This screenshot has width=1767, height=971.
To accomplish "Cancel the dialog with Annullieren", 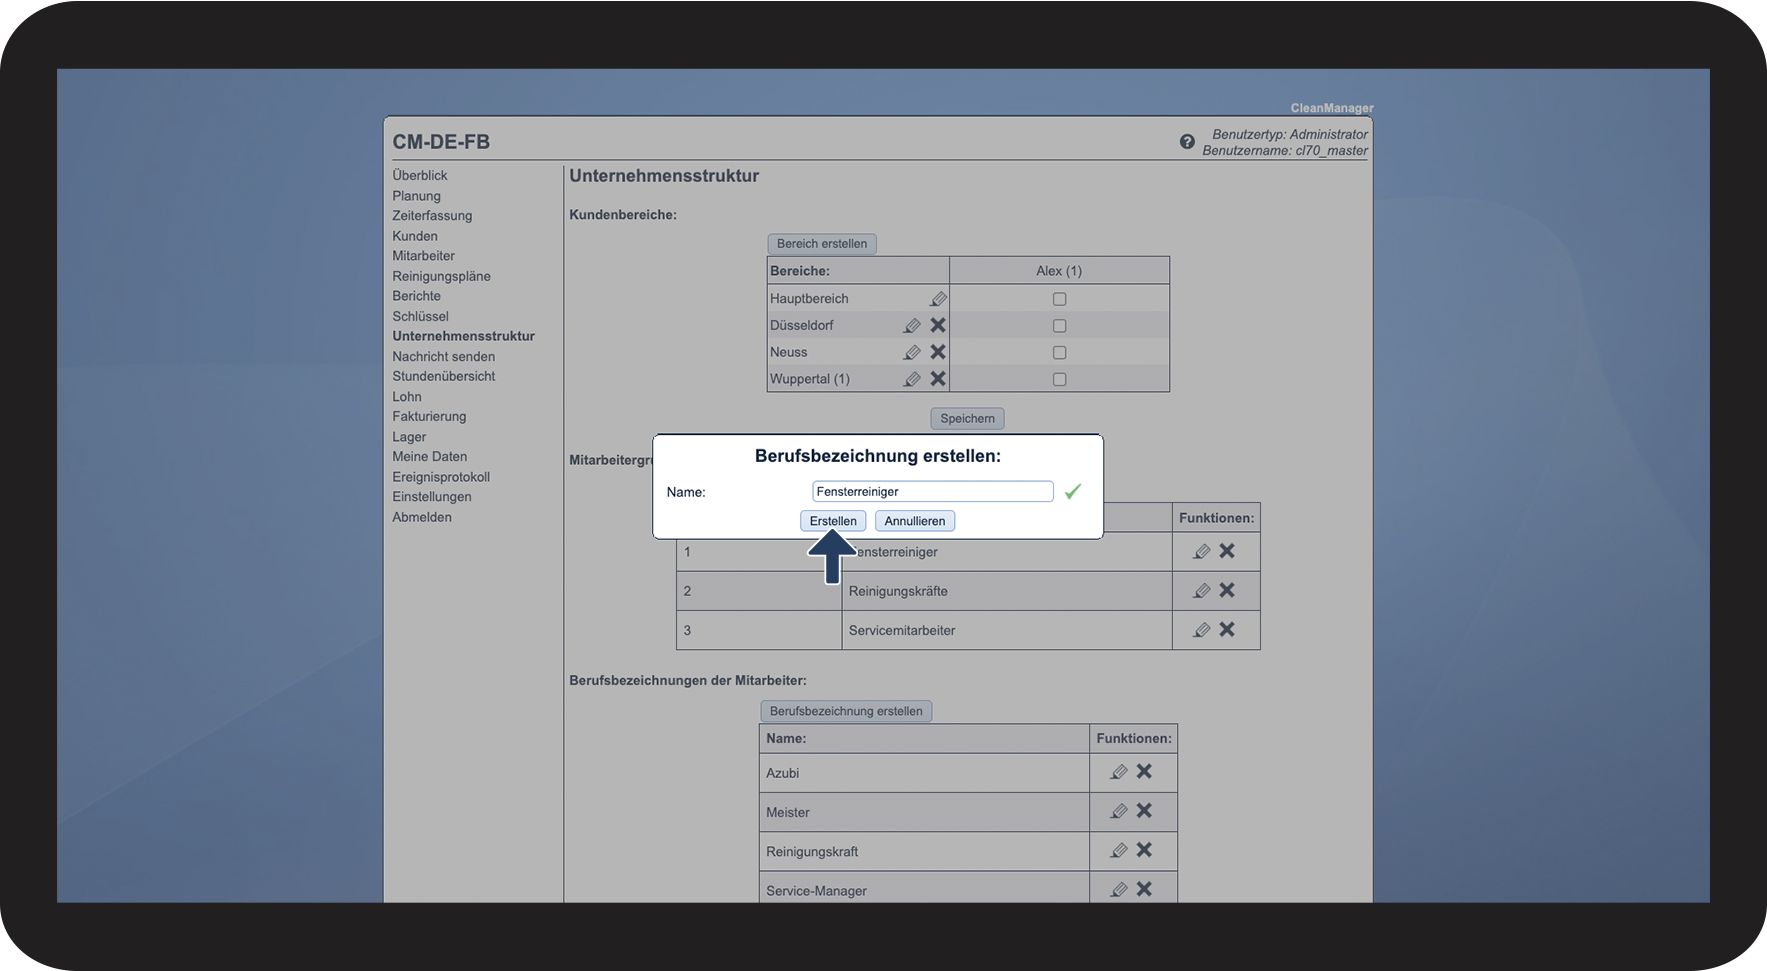I will (x=914, y=521).
